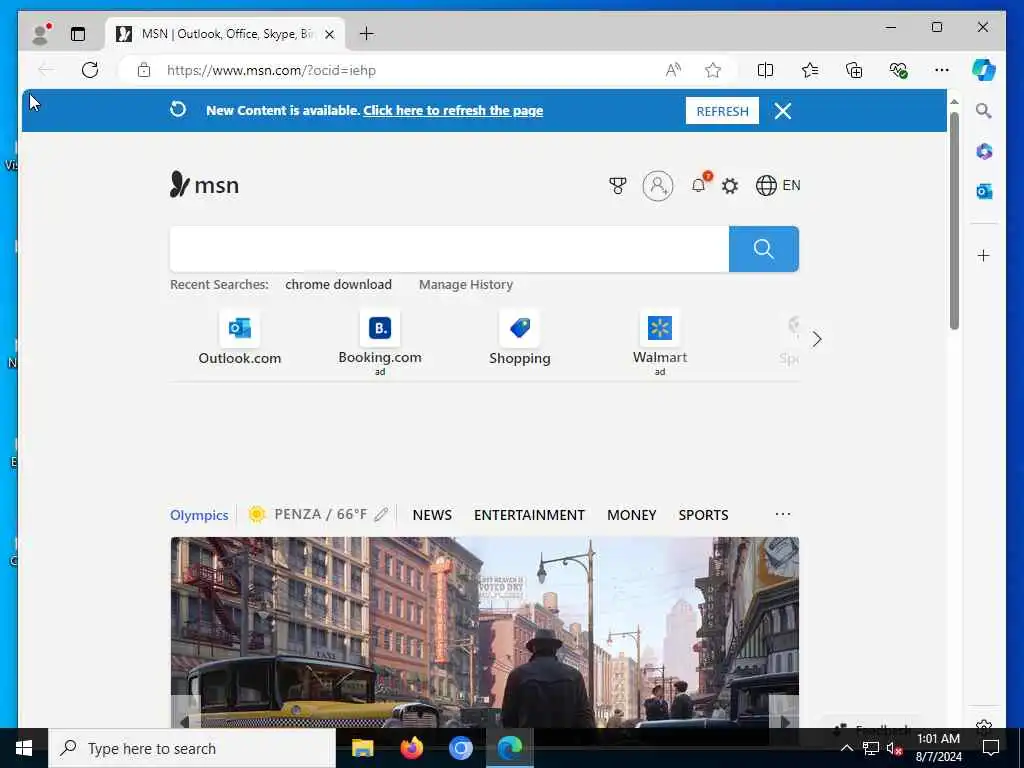
Task: Open the notifications bell
Action: (699, 185)
